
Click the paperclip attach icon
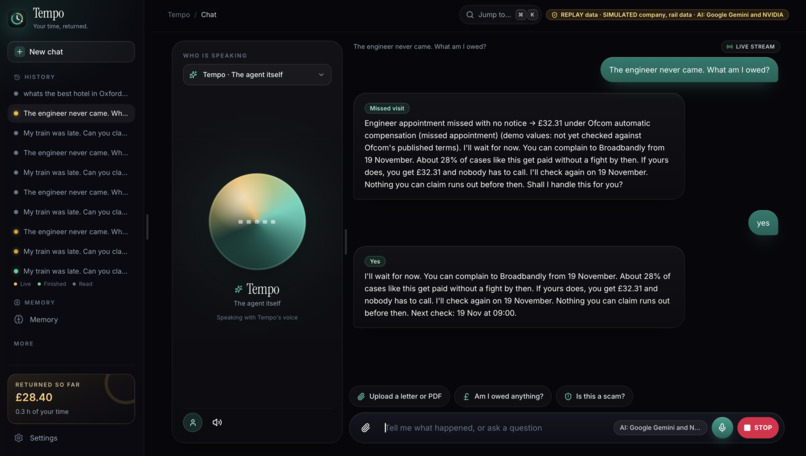(365, 428)
